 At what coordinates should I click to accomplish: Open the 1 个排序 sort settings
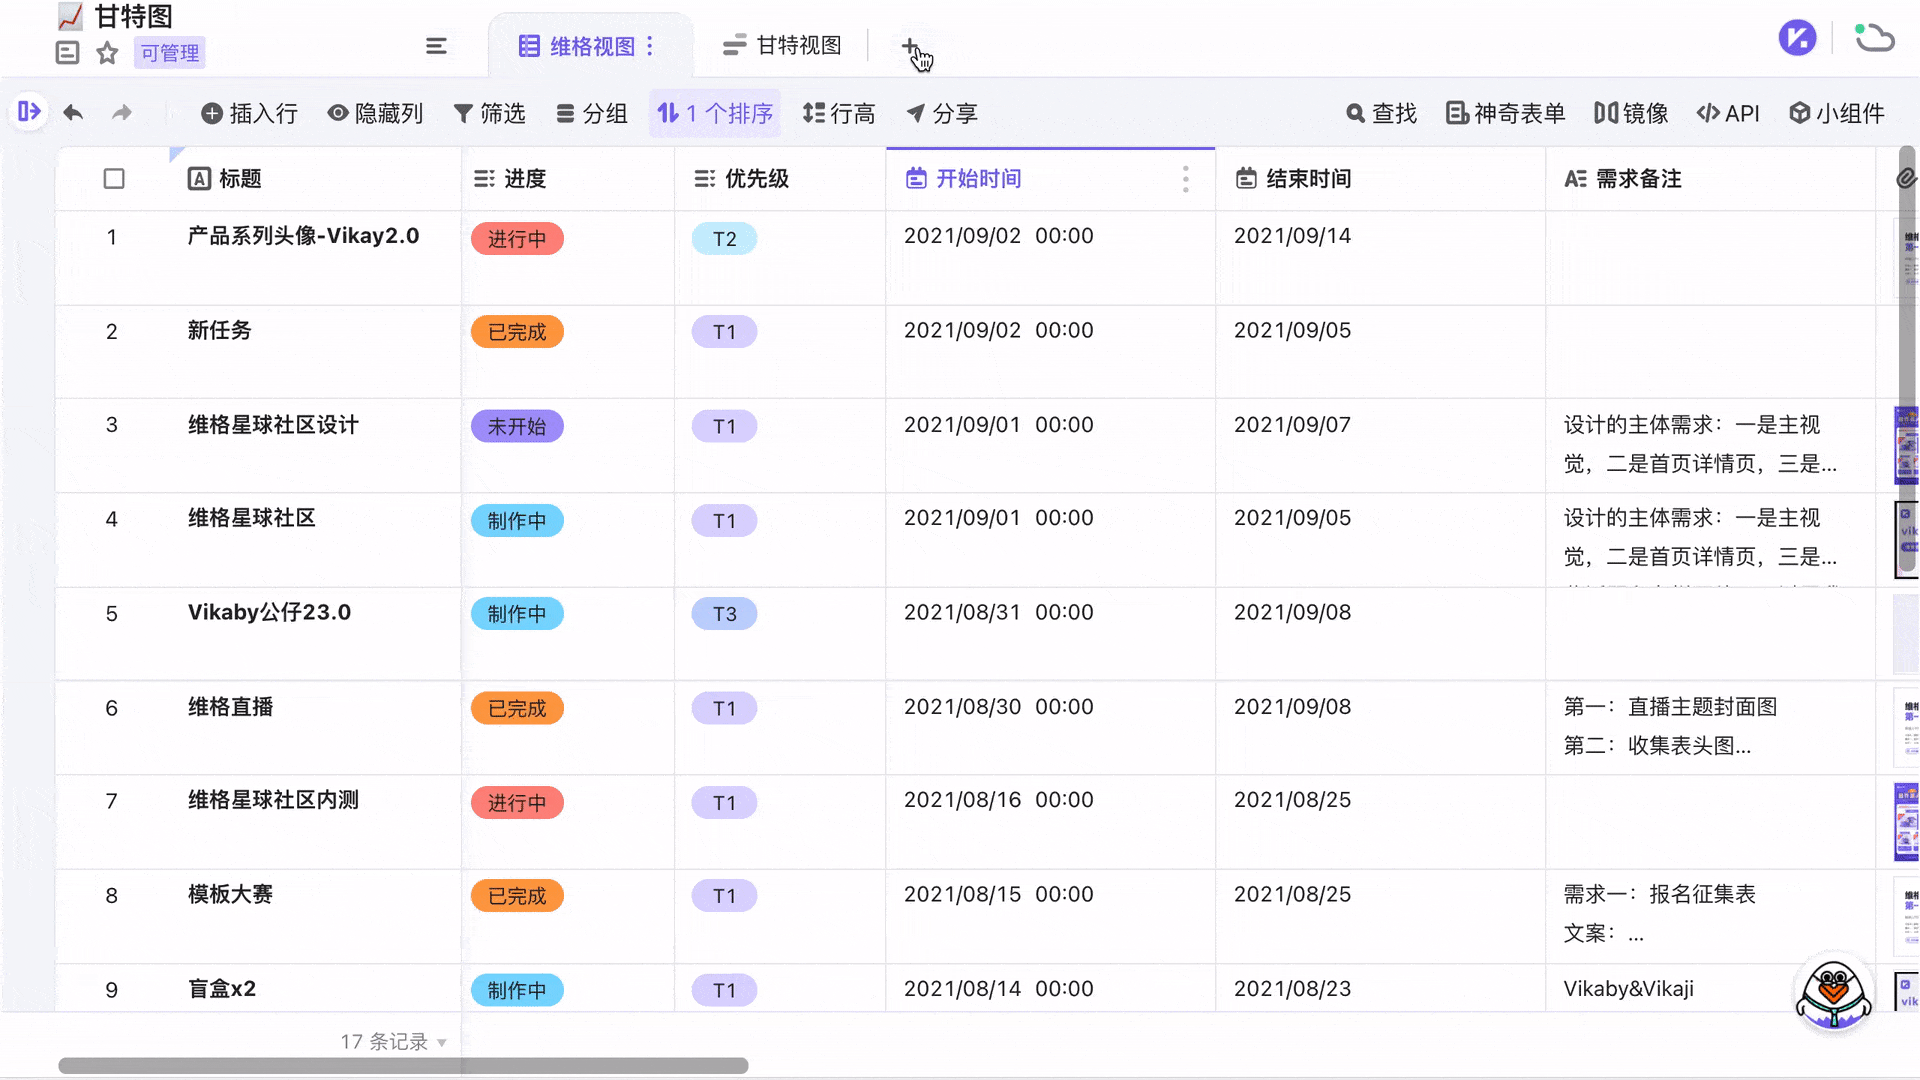(x=716, y=114)
